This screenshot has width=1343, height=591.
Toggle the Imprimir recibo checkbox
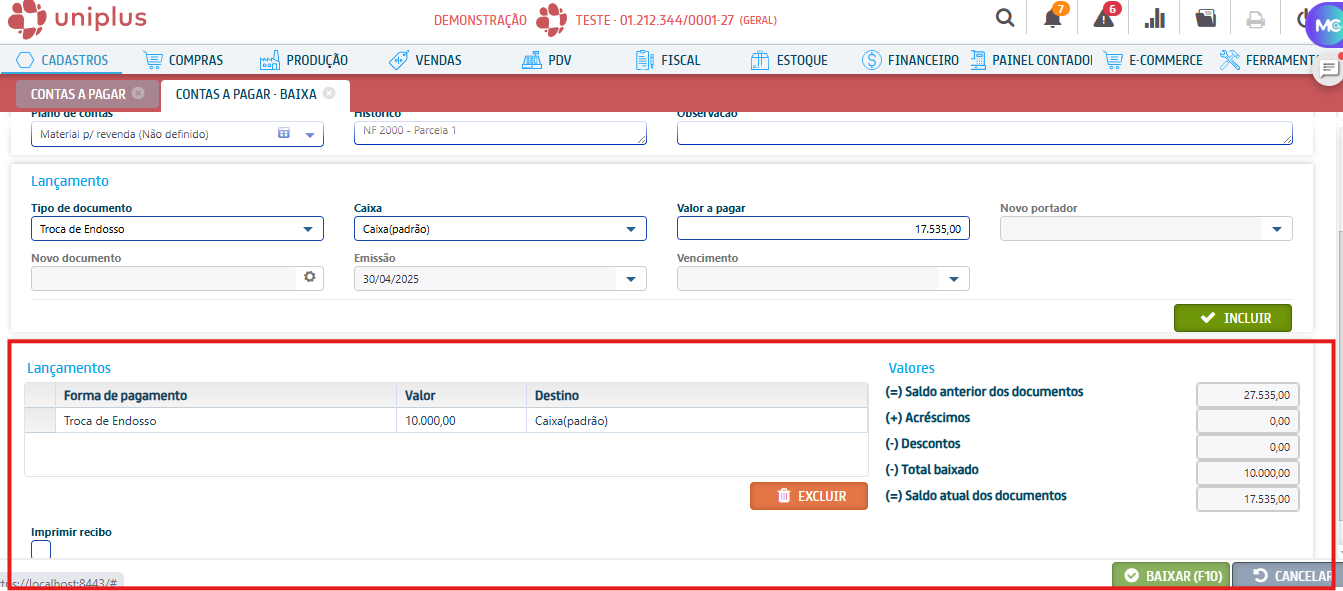41,549
